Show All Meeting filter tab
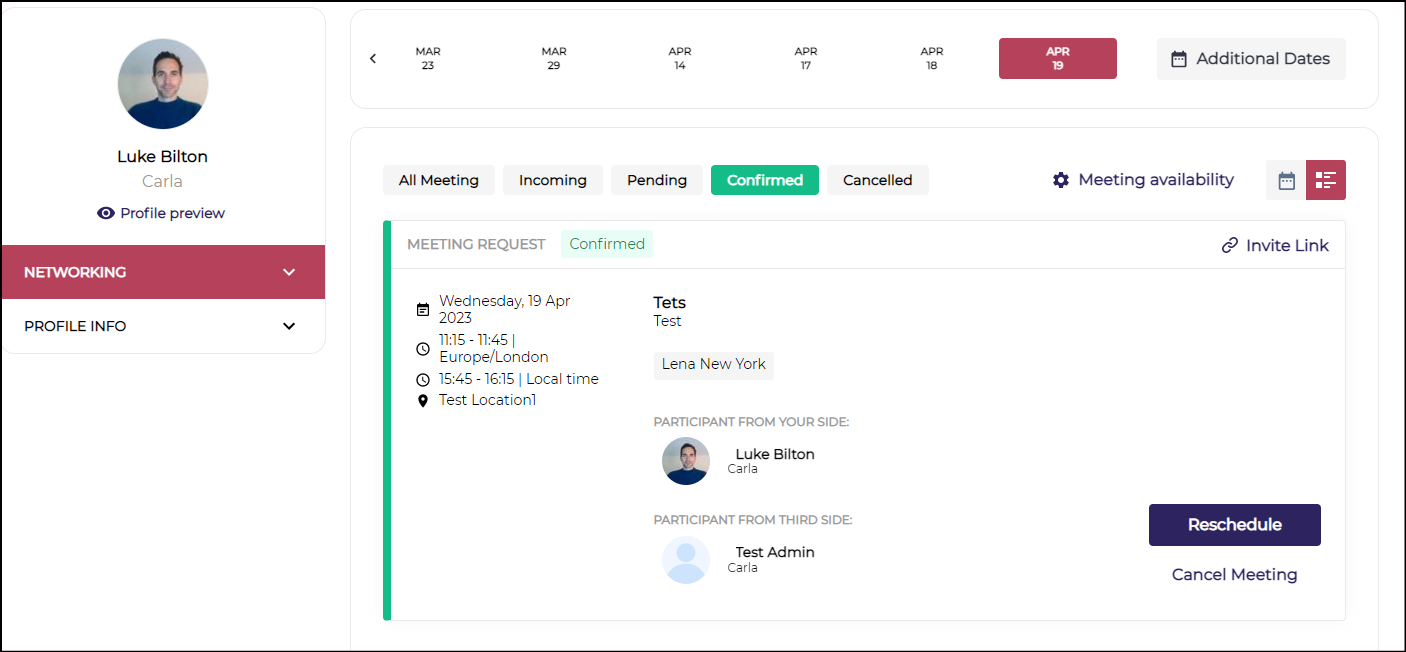The image size is (1406, 652). [438, 180]
